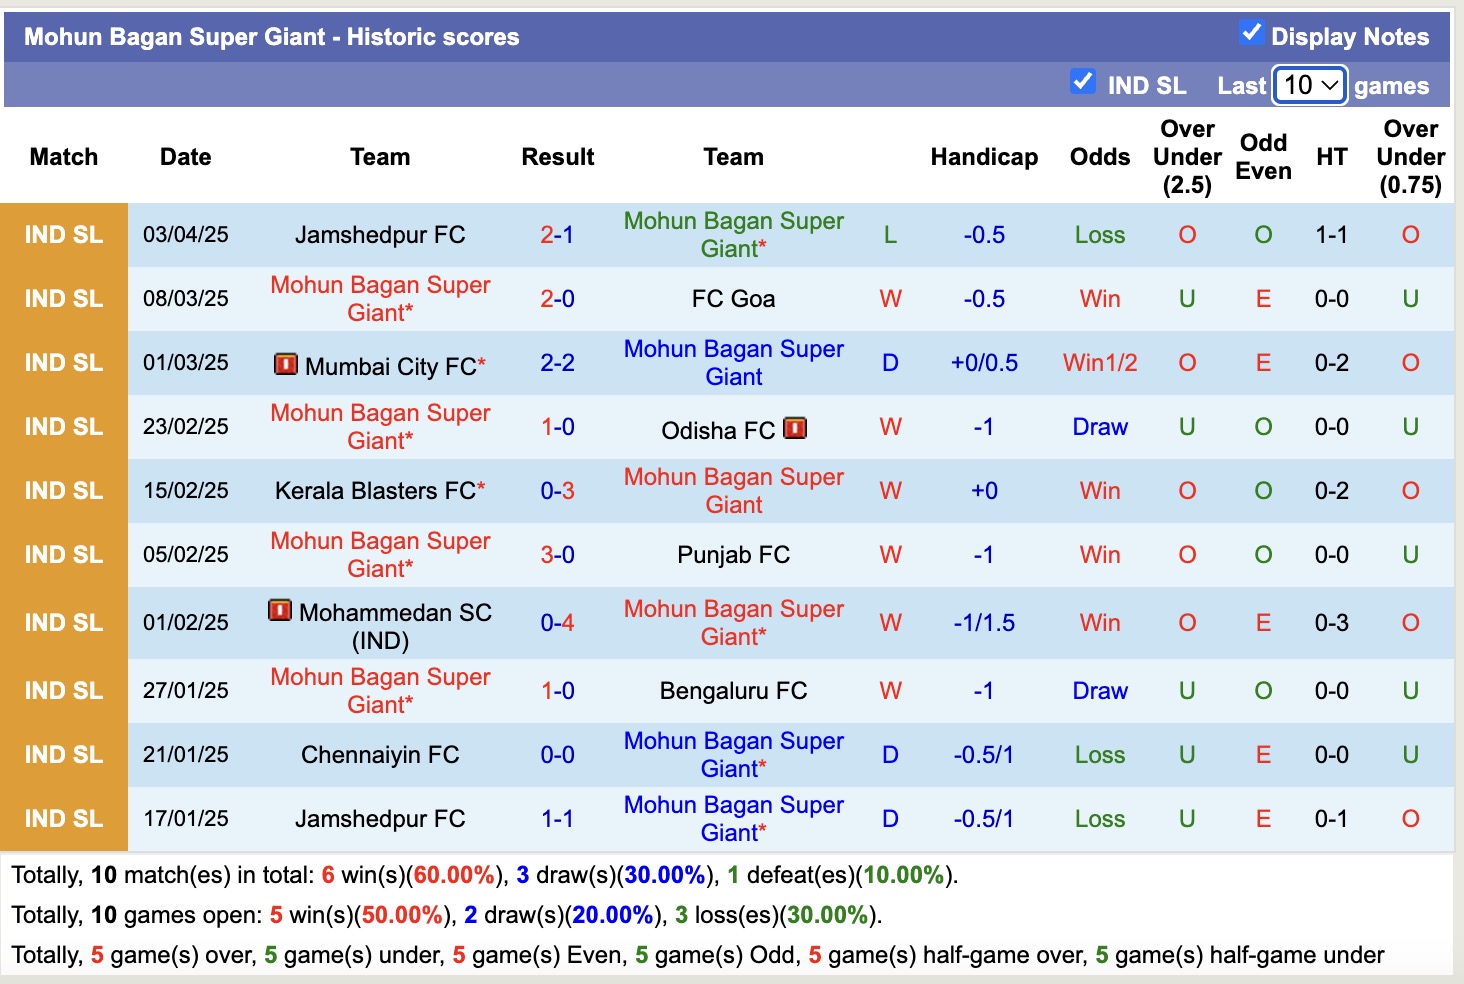
Task: Click the IND SL label on the top row
Action: click(x=63, y=234)
